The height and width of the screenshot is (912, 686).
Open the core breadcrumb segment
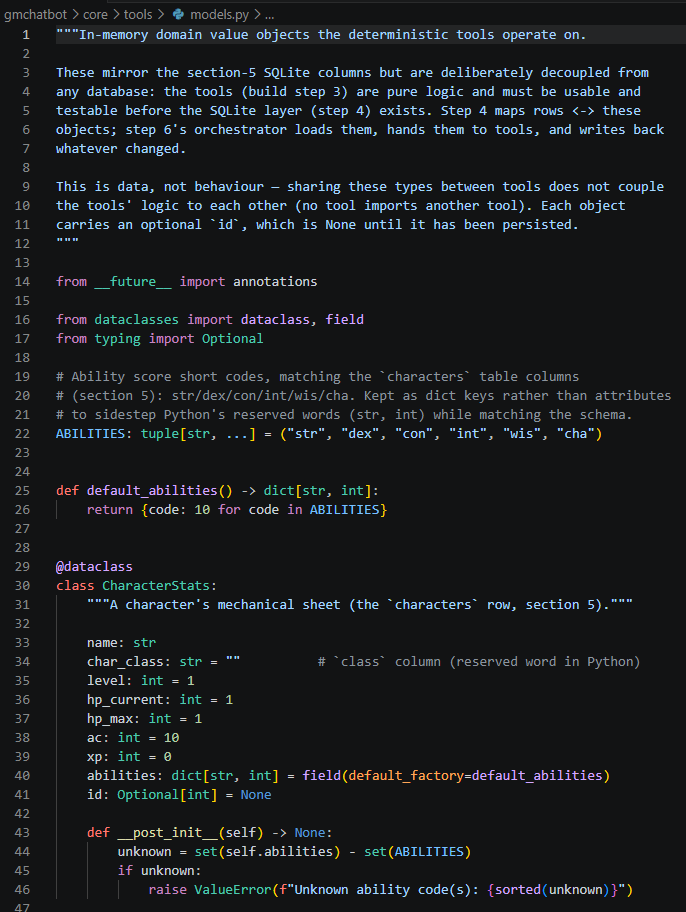click(95, 15)
